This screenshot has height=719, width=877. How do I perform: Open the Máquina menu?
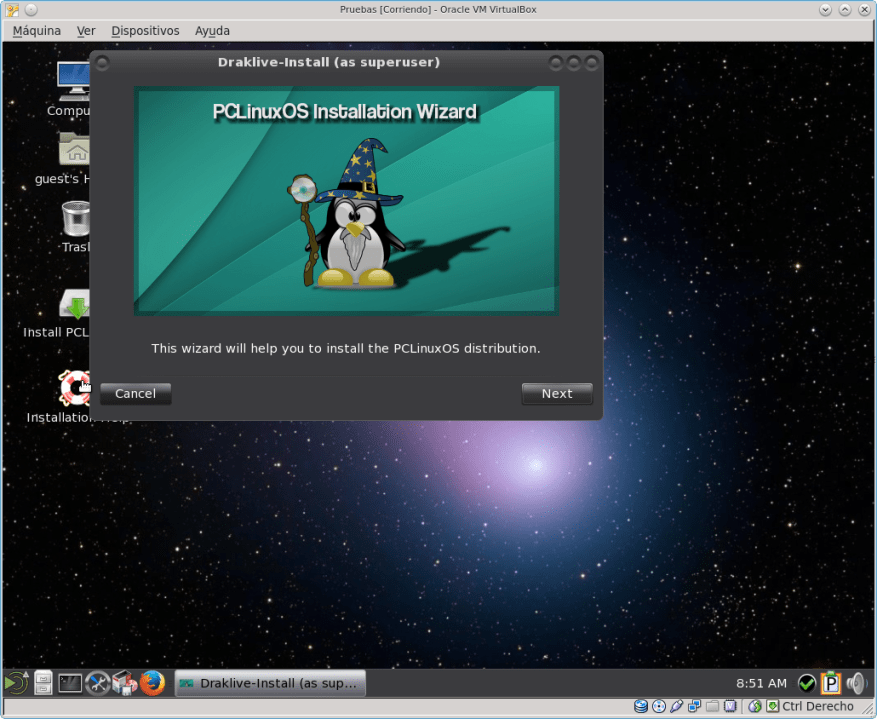(36, 31)
